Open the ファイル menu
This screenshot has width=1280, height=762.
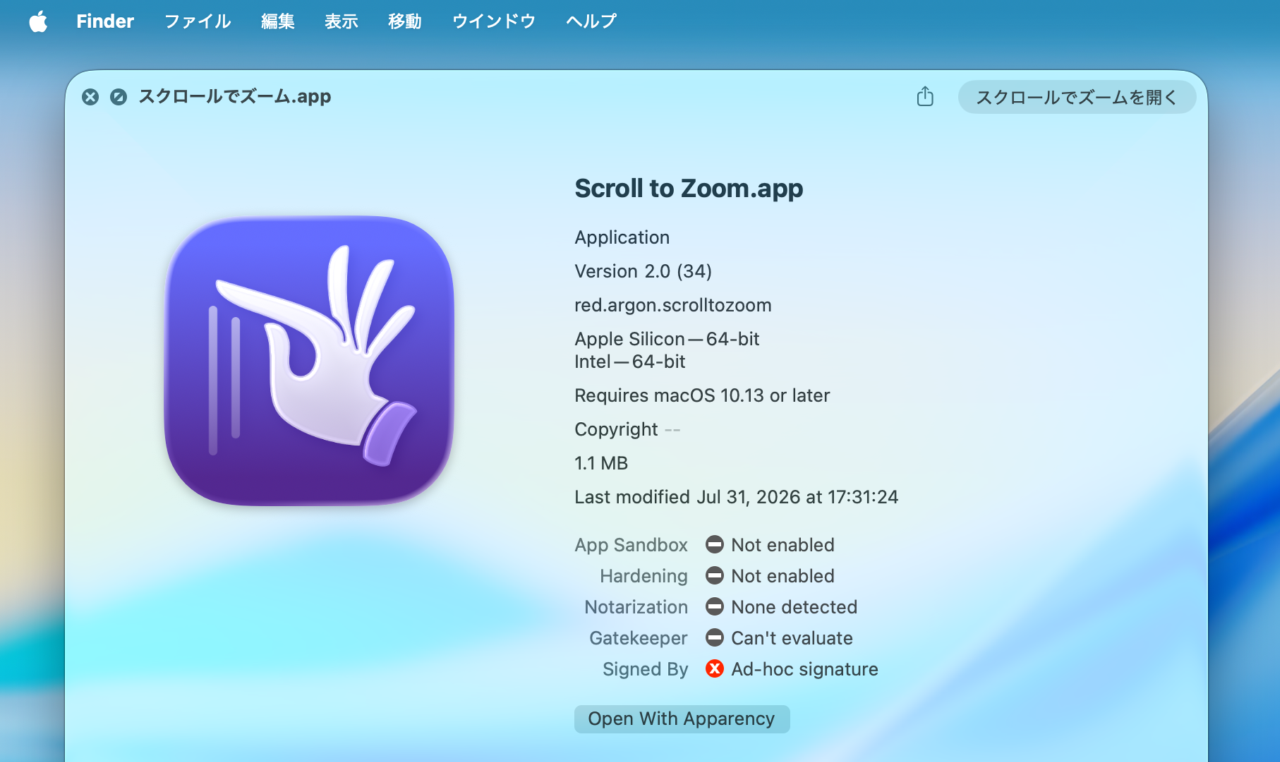point(198,21)
